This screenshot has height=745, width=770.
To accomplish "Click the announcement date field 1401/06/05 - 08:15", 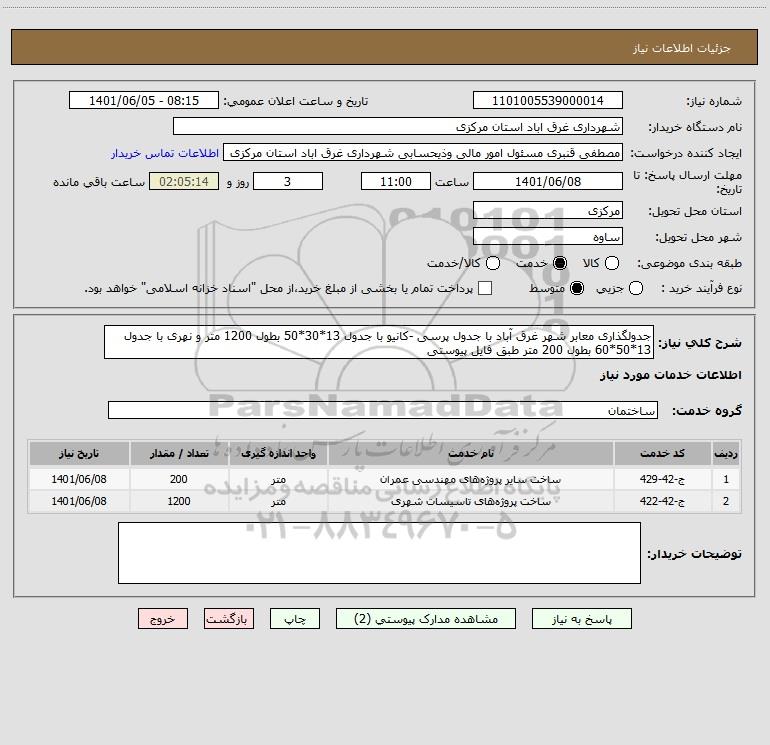I will 144,100.
